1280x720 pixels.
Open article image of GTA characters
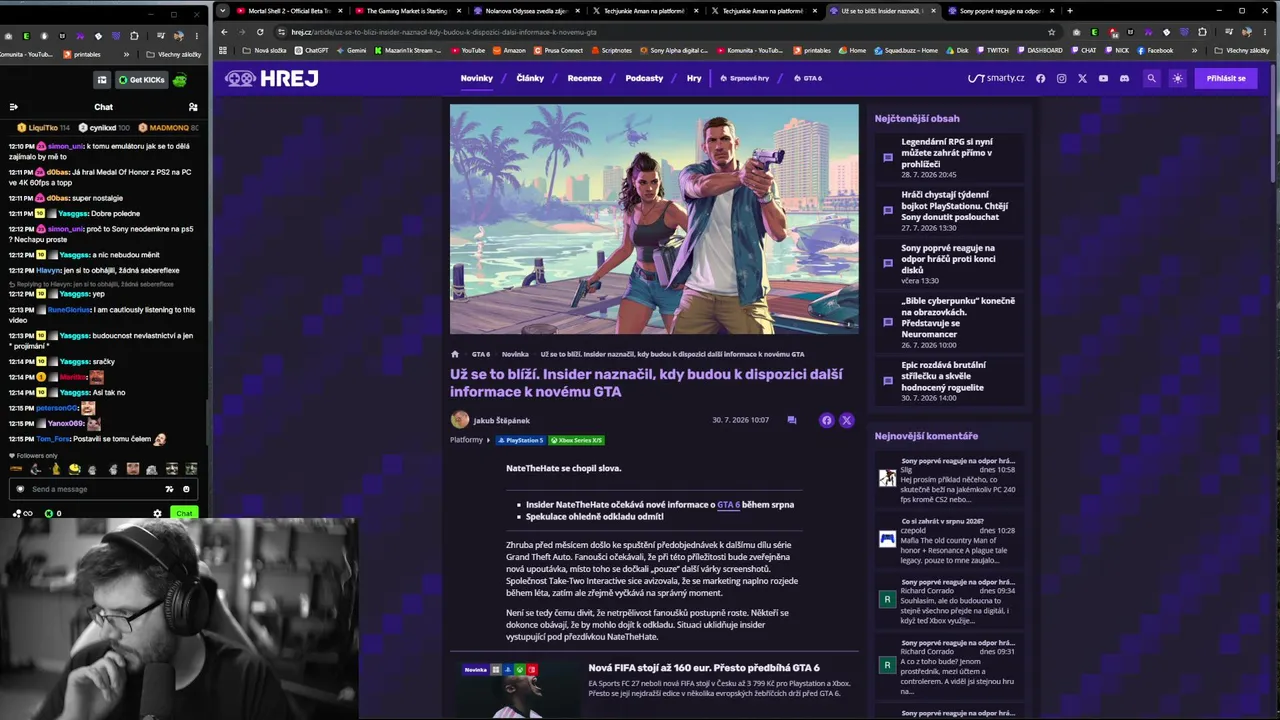tap(654, 219)
